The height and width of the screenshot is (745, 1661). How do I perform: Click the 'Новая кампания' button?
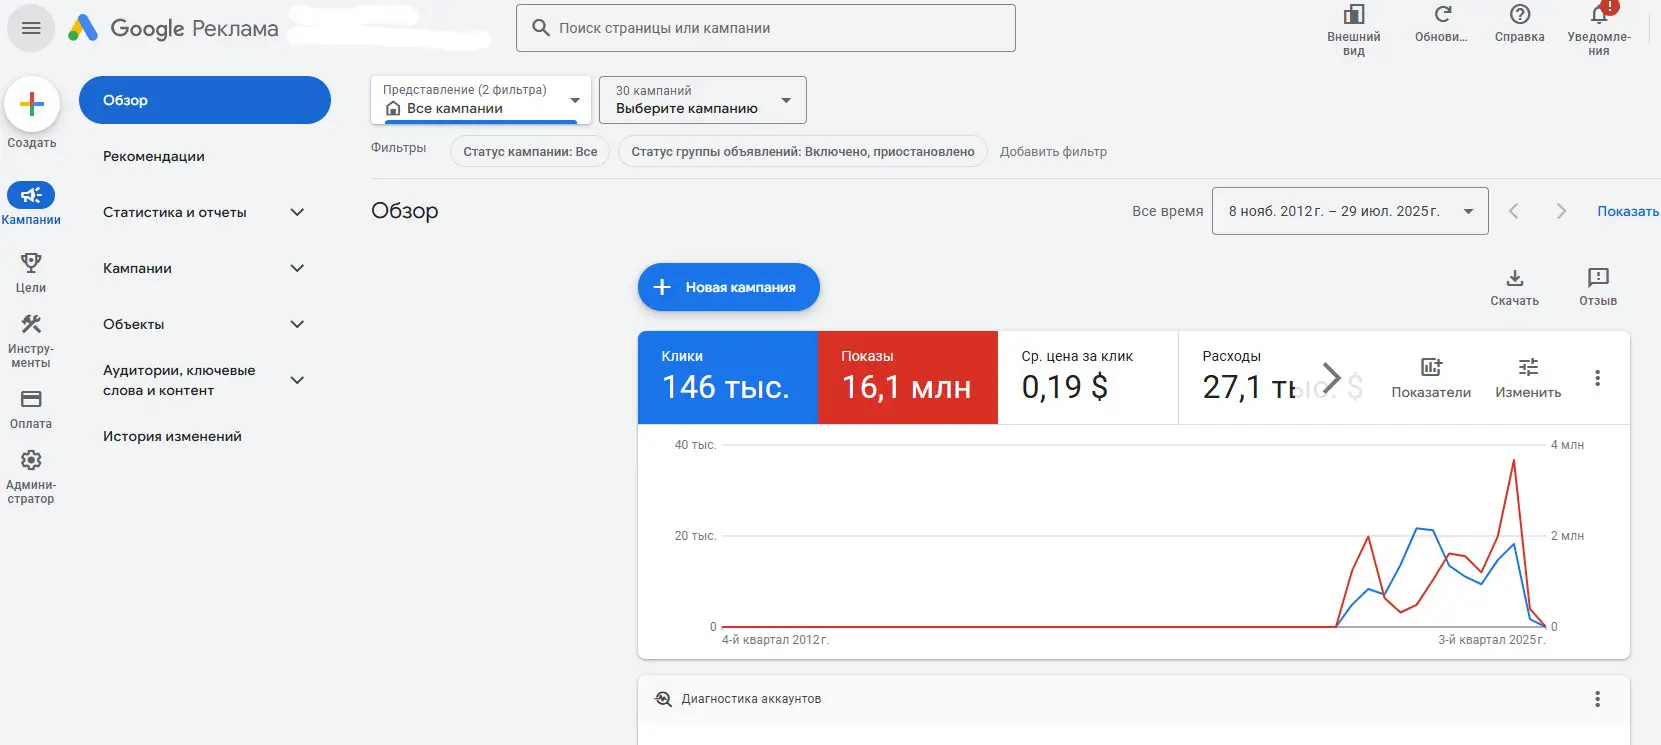[x=728, y=287]
